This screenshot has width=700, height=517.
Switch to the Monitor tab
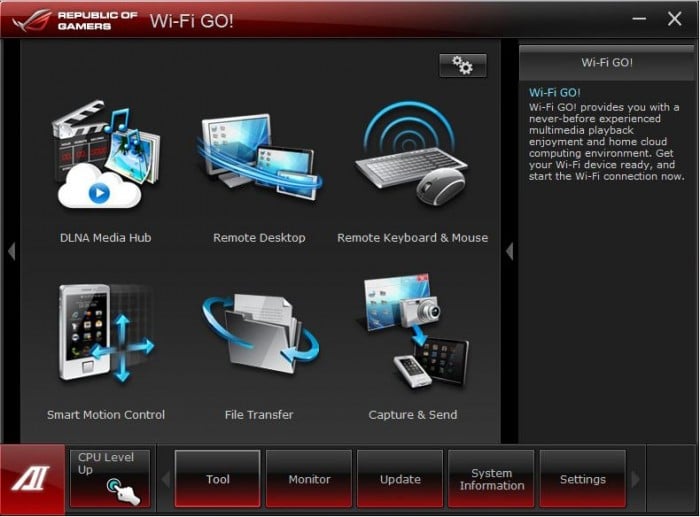pyautogui.click(x=309, y=479)
